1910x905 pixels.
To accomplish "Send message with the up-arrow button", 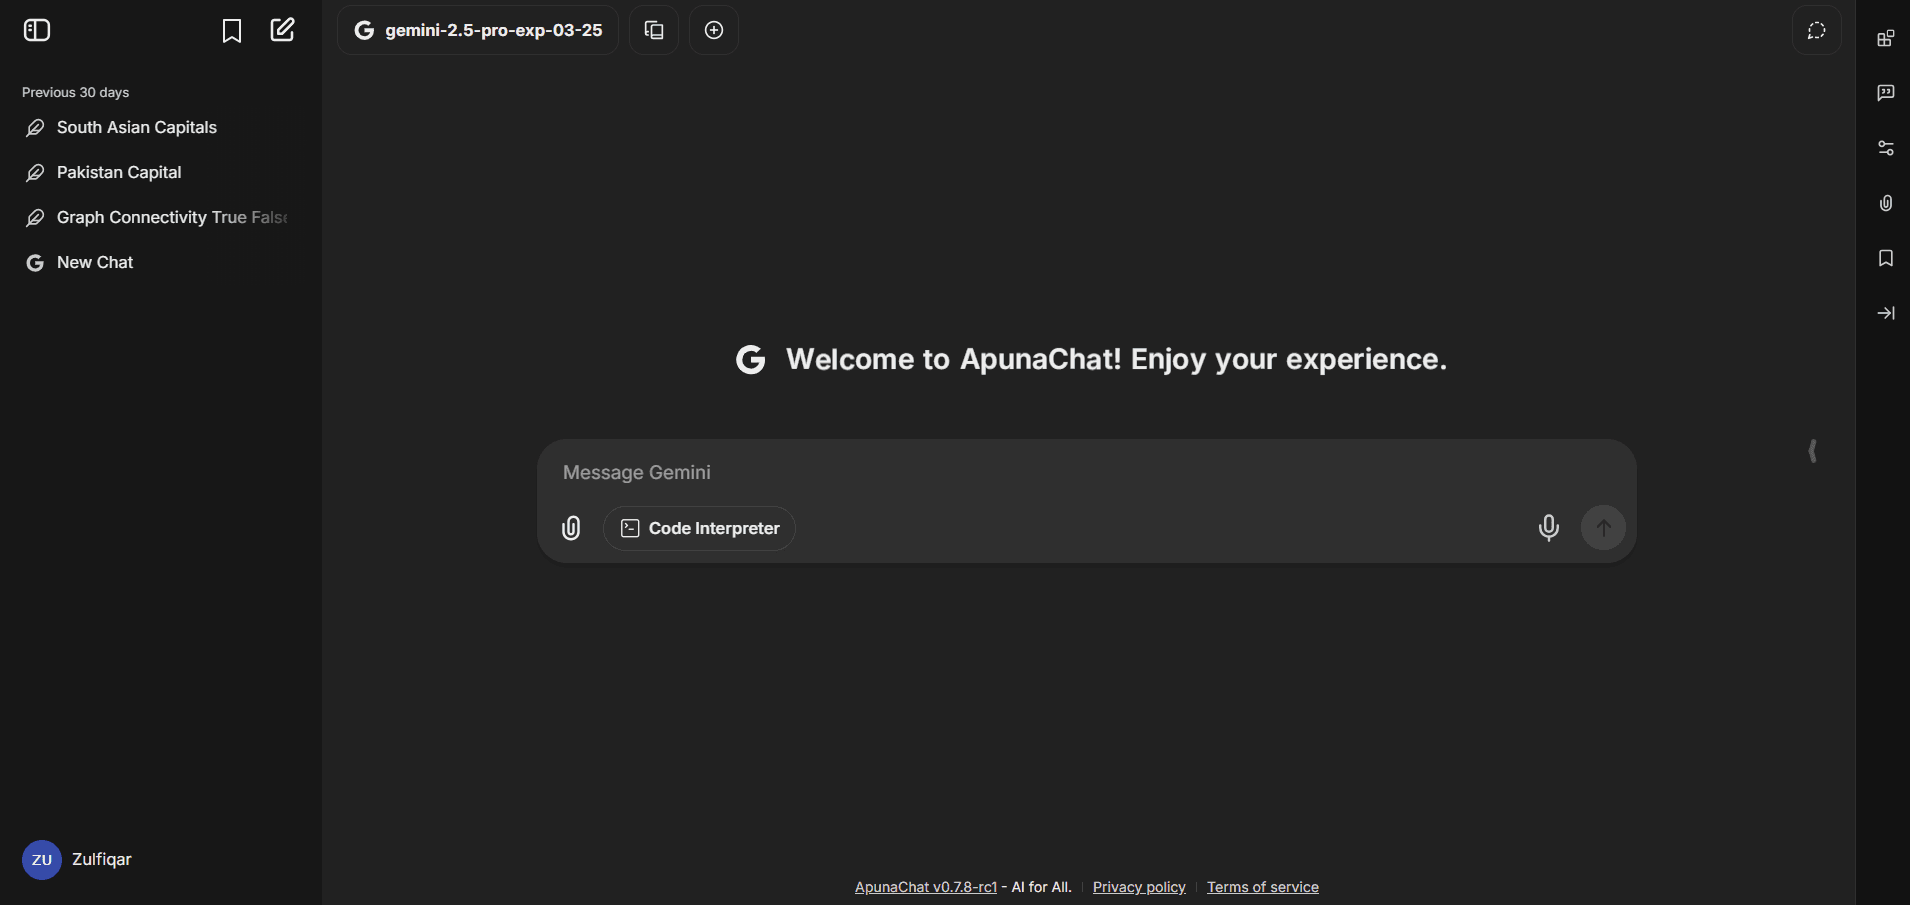I will [1603, 527].
